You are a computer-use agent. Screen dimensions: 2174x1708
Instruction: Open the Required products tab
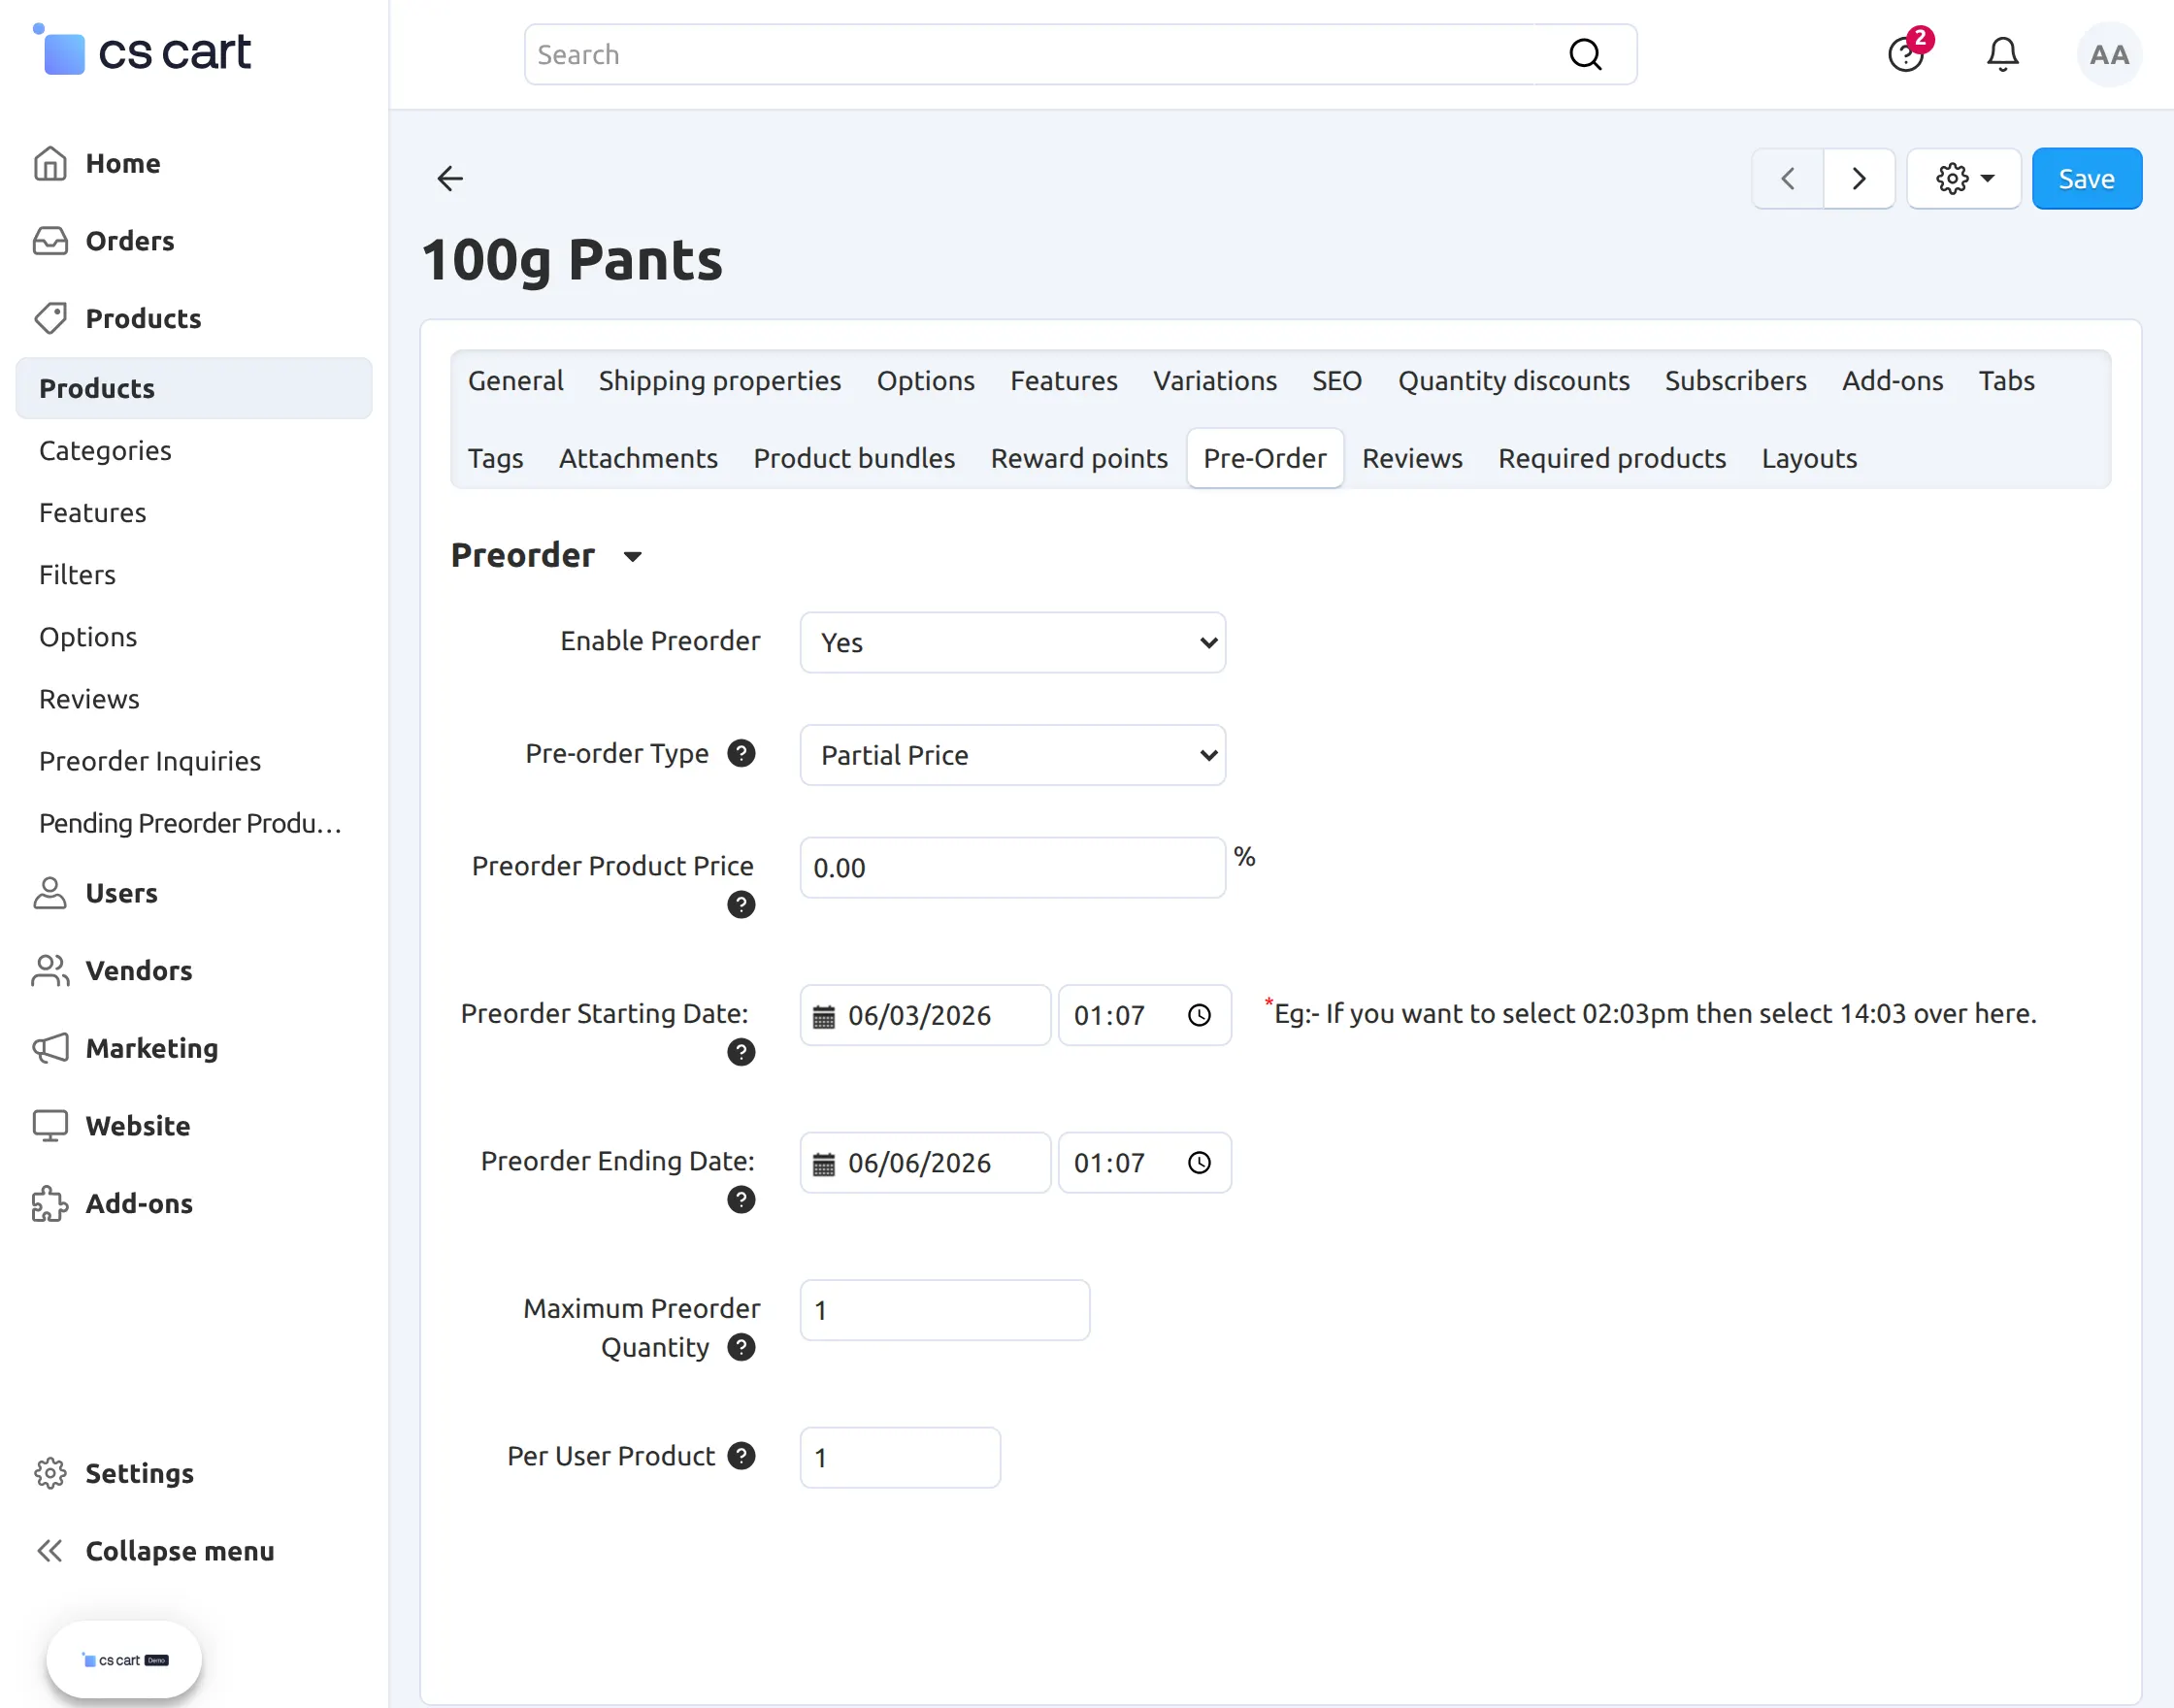point(1611,458)
